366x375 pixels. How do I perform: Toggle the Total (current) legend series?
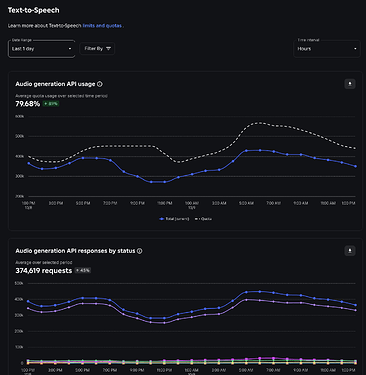tap(174, 219)
